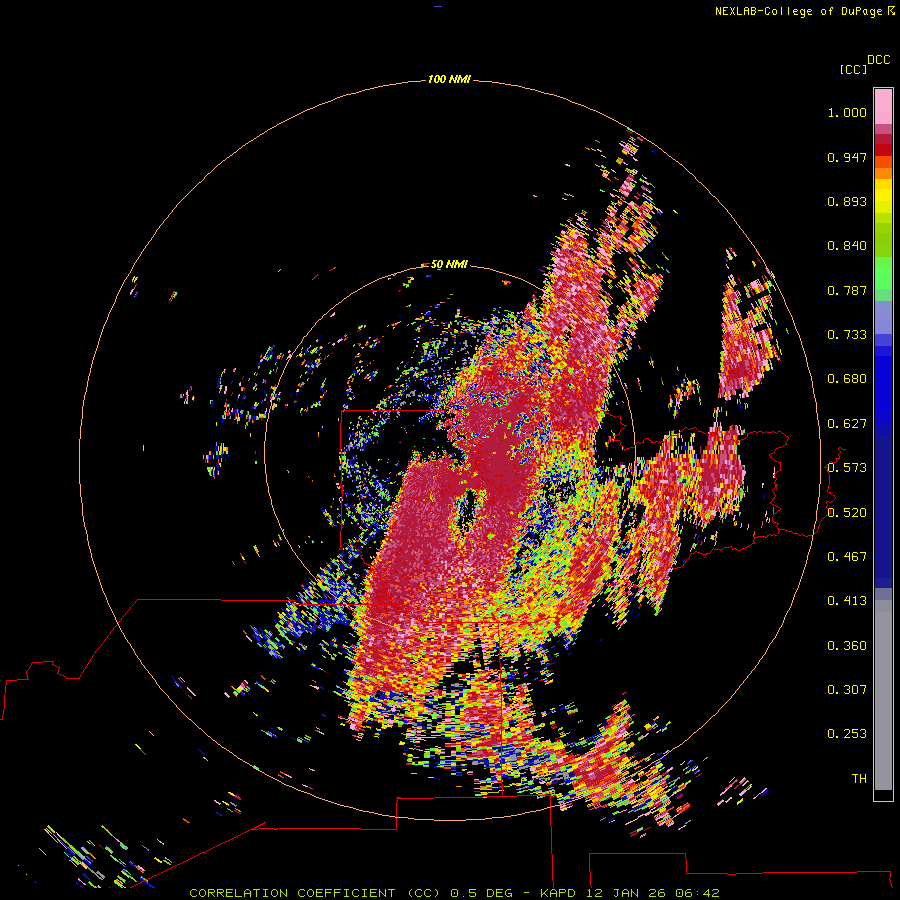Click the 12 JAN 26 06:42 timestamp
900x900 pixels.
point(653,893)
